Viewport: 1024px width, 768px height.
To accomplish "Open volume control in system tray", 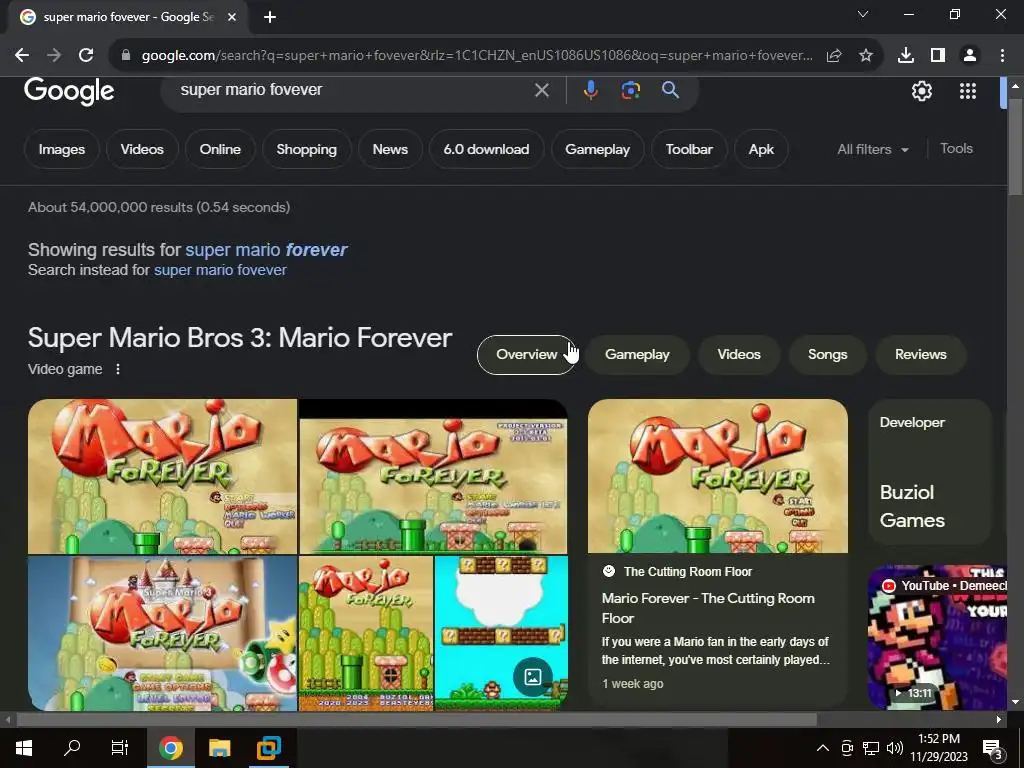I will tap(895, 748).
